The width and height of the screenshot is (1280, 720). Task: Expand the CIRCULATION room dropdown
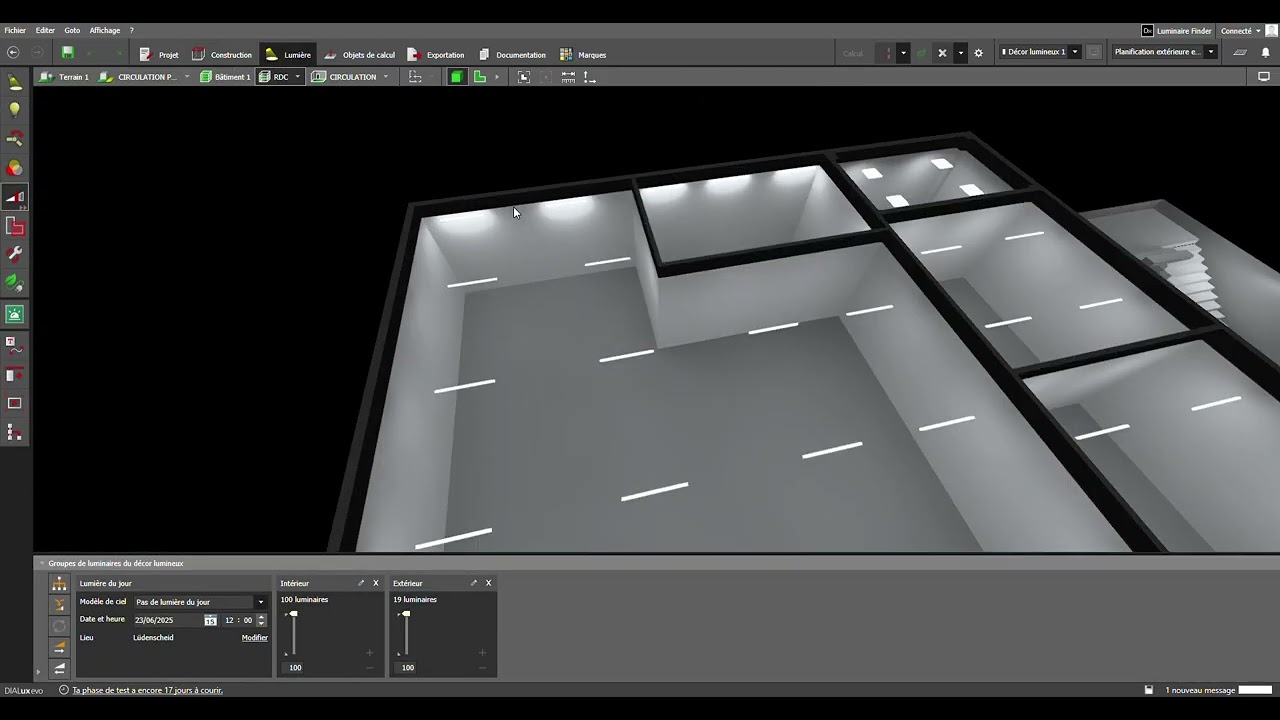tap(385, 77)
